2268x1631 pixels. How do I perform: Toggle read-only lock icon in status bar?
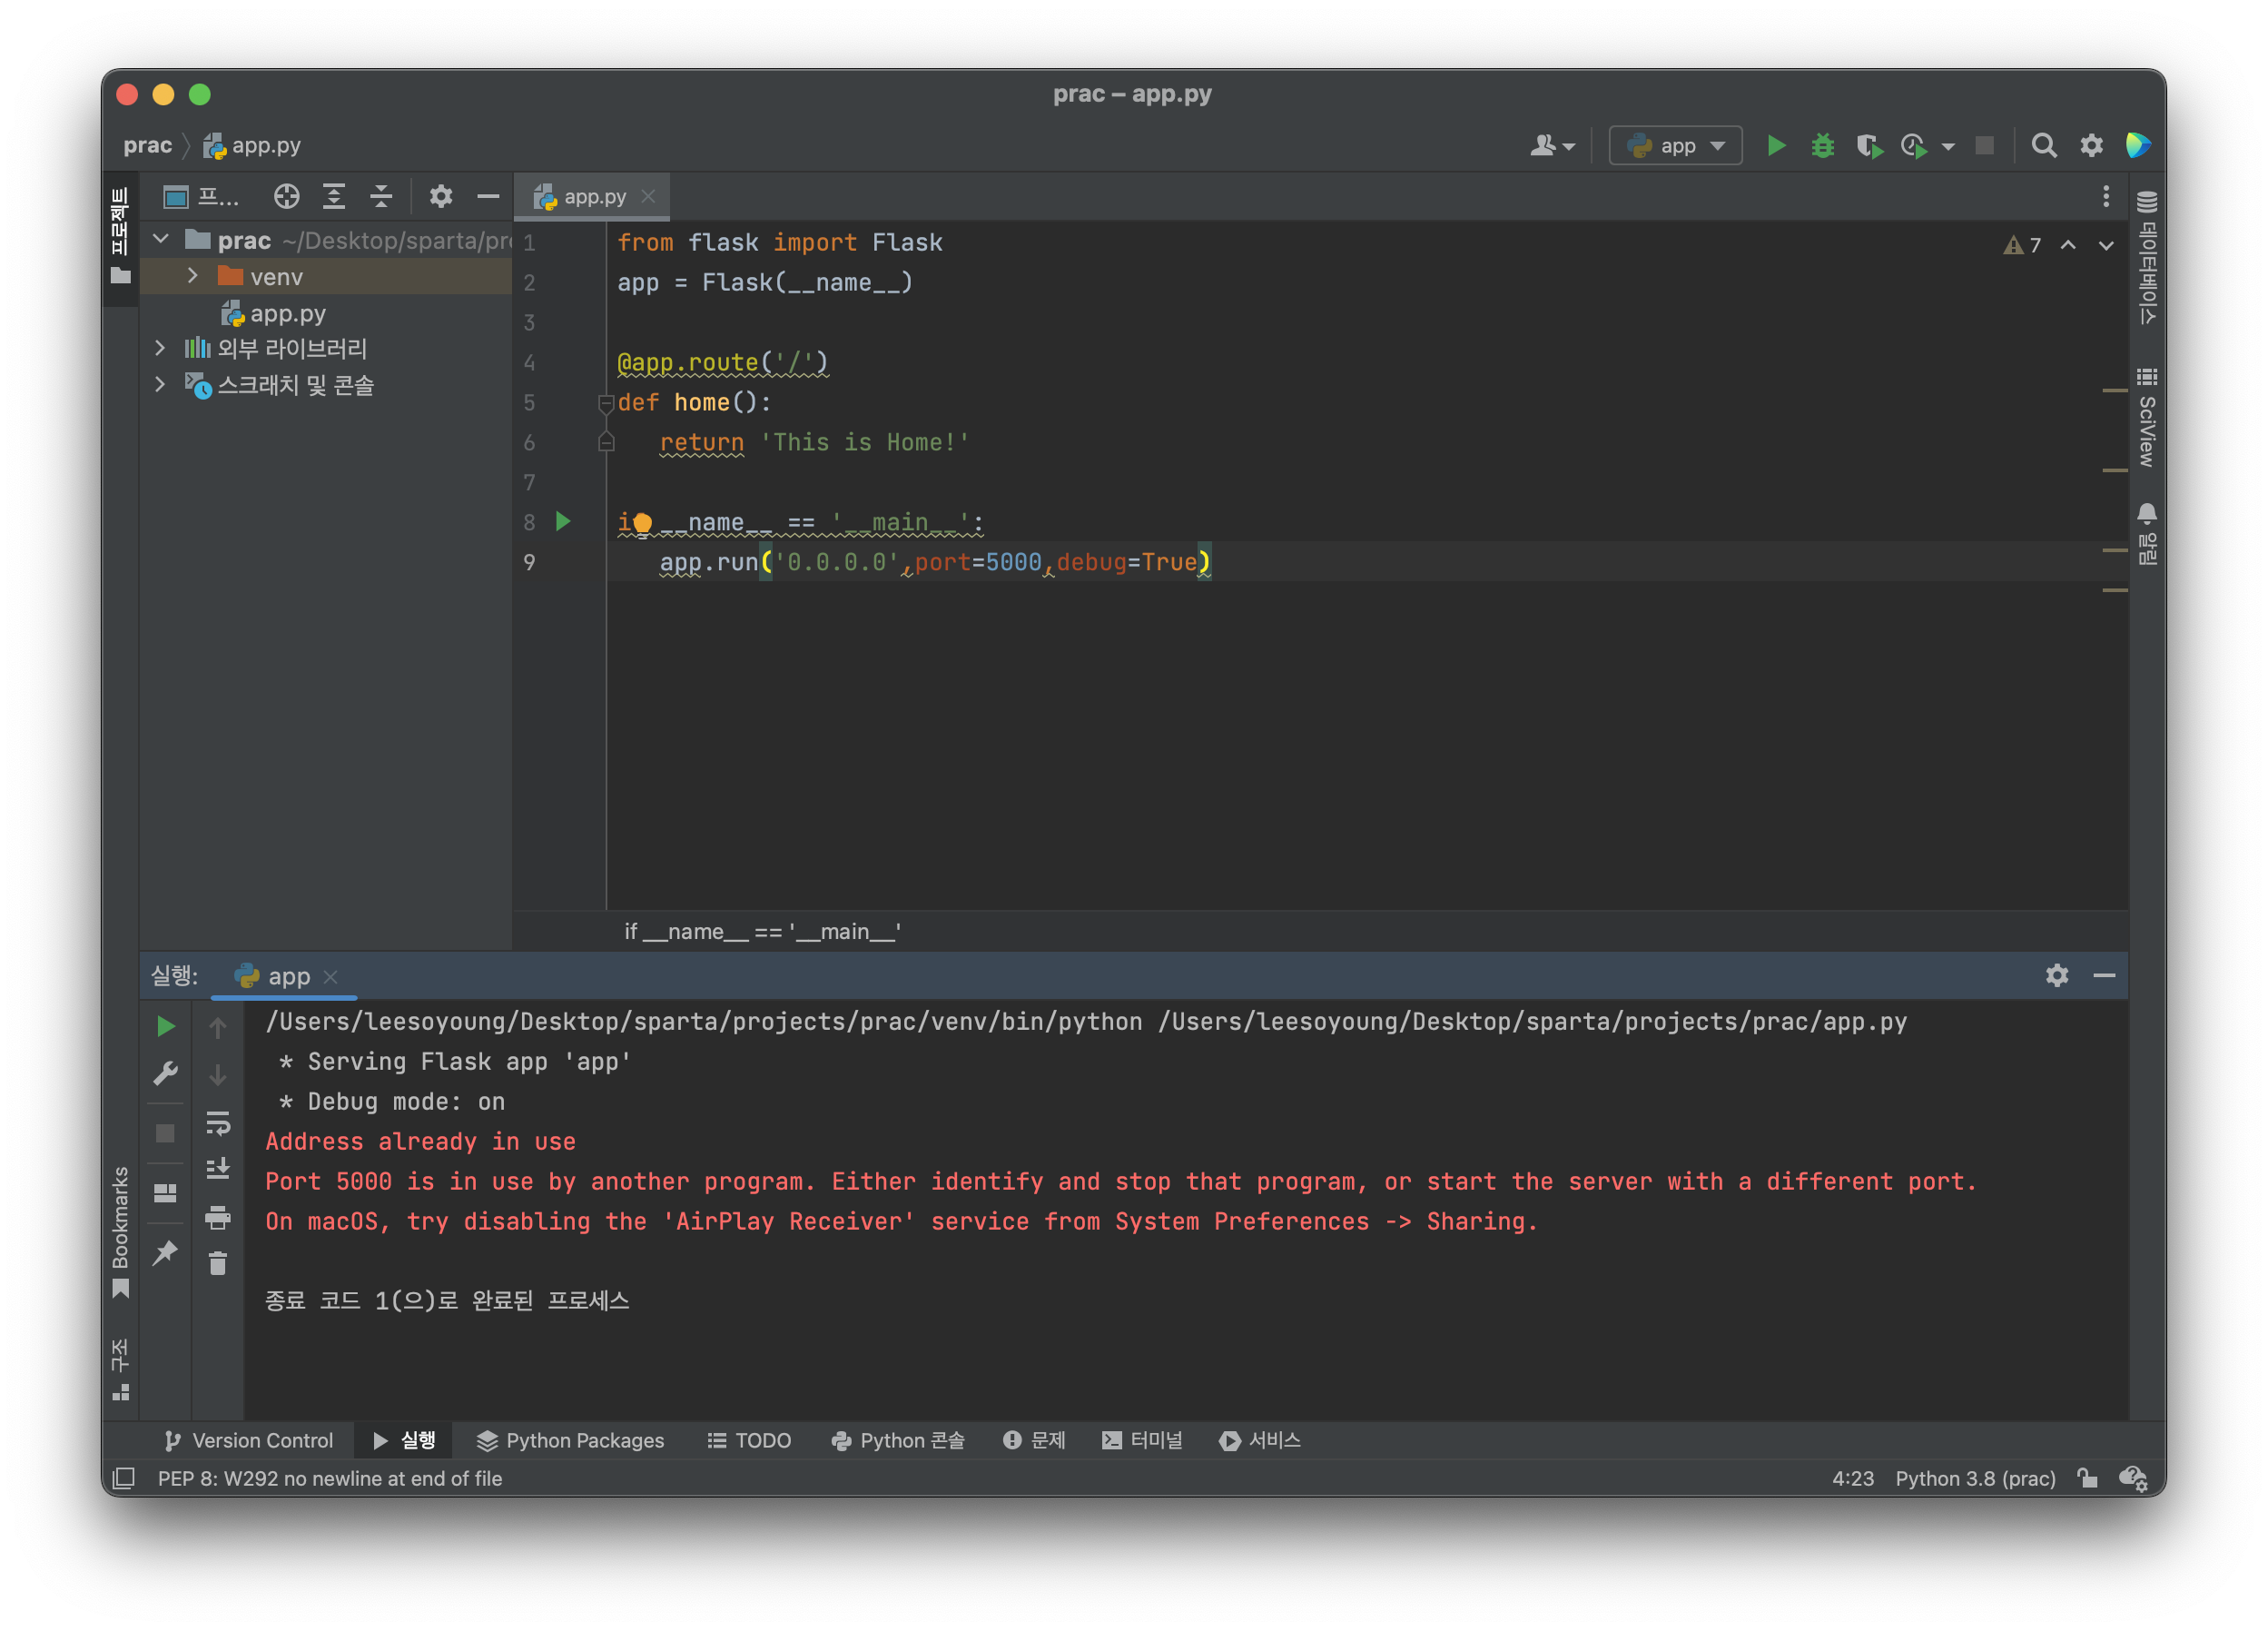(x=2087, y=1478)
